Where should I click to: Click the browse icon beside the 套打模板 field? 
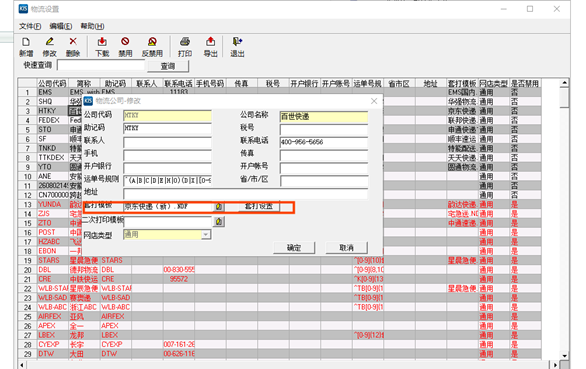(x=219, y=206)
